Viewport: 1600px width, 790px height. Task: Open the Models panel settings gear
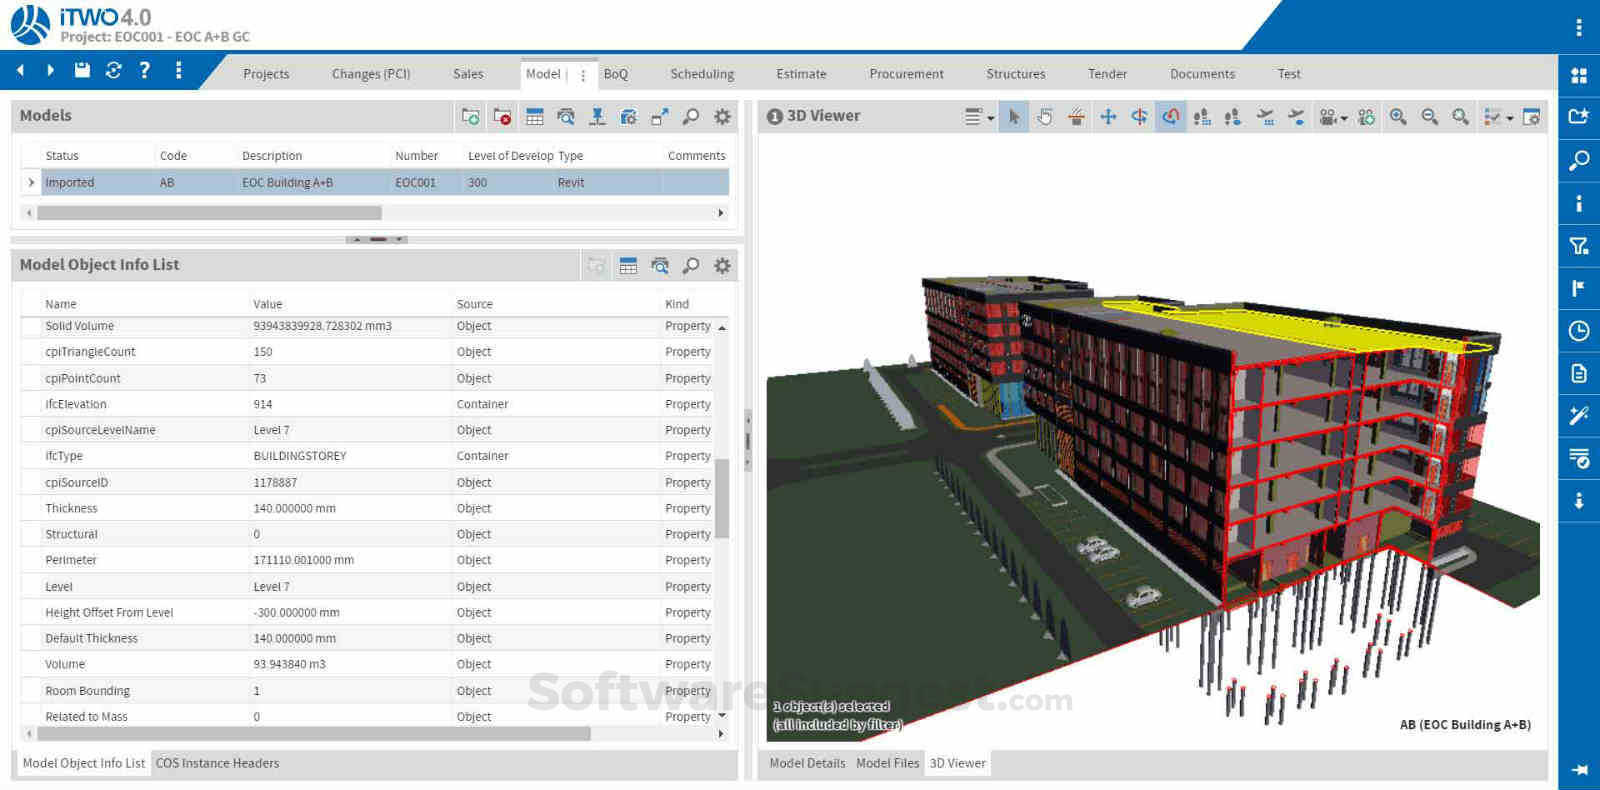(722, 117)
